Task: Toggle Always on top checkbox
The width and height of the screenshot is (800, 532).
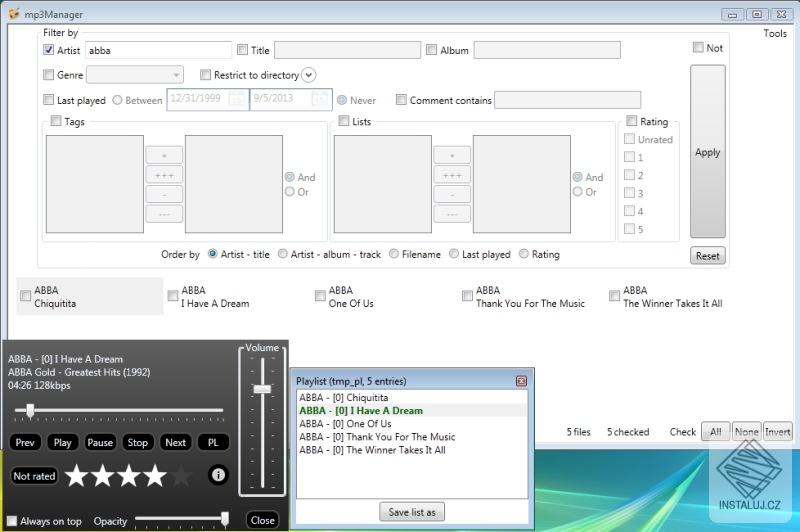Action: coord(11,521)
